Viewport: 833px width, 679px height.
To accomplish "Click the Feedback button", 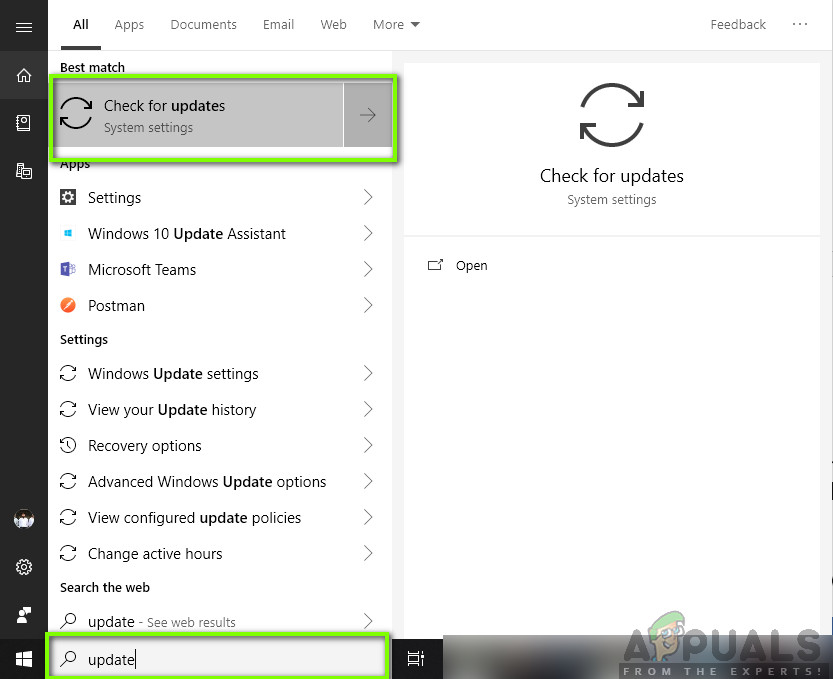I will coord(738,24).
